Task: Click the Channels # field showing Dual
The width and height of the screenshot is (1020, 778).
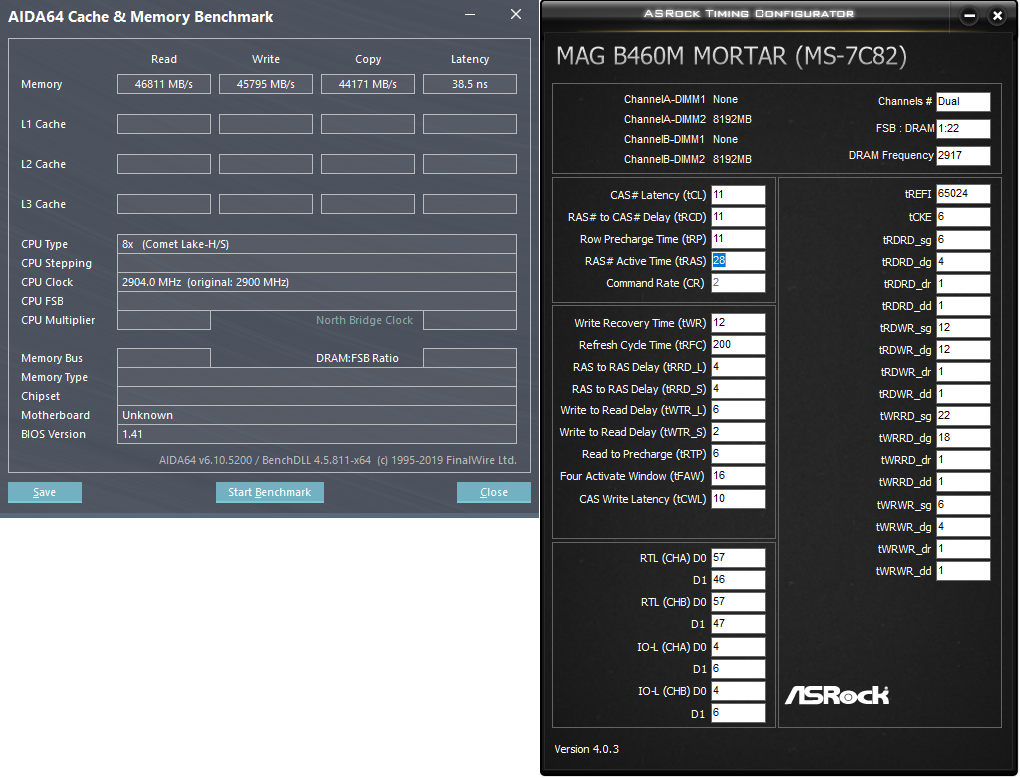Action: (x=963, y=101)
